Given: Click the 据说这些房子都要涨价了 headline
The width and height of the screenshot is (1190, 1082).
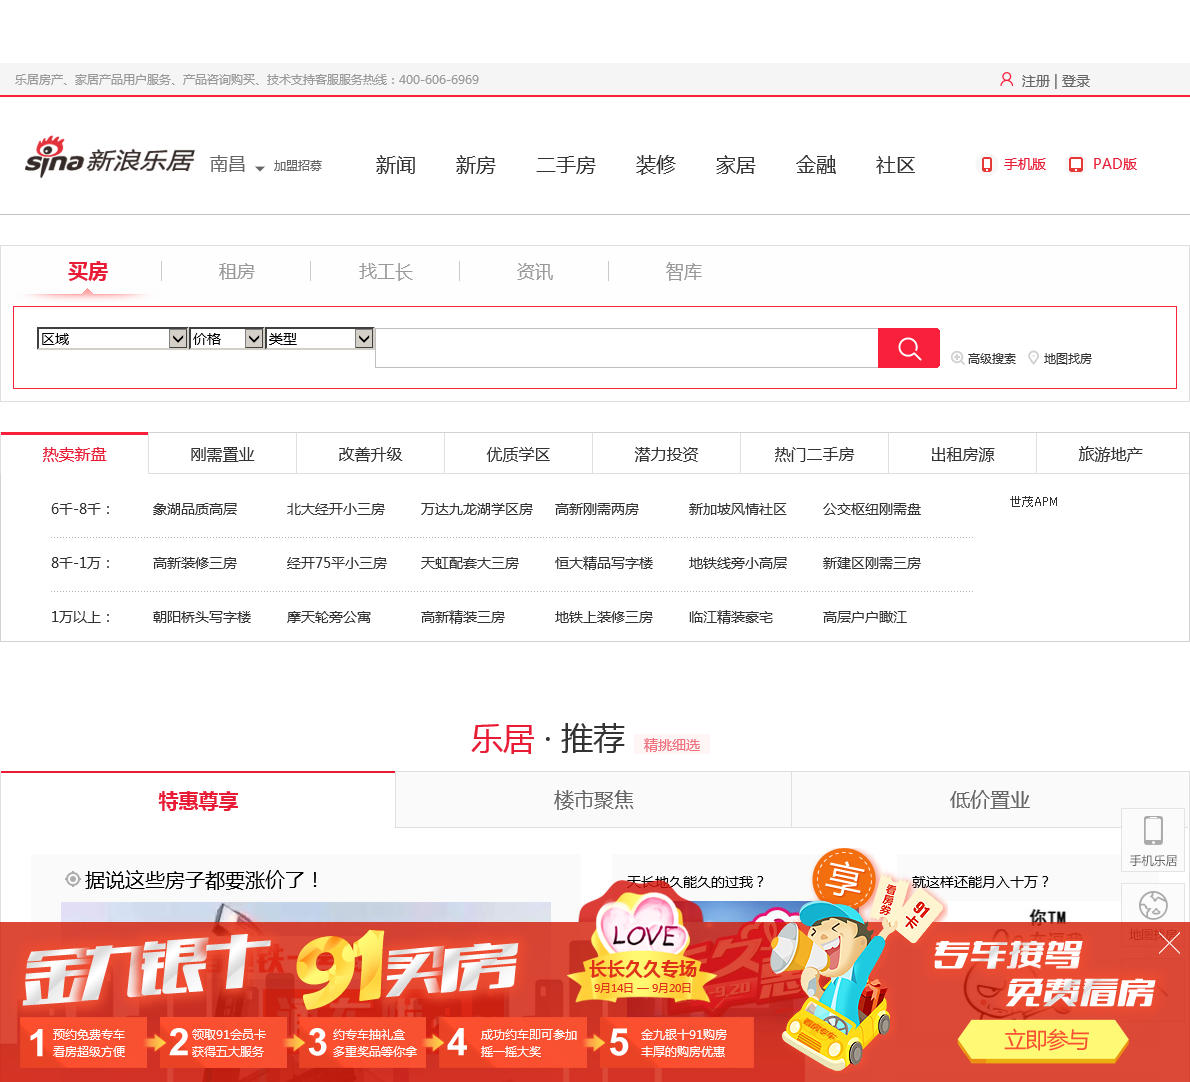Looking at the screenshot, I should (201, 880).
